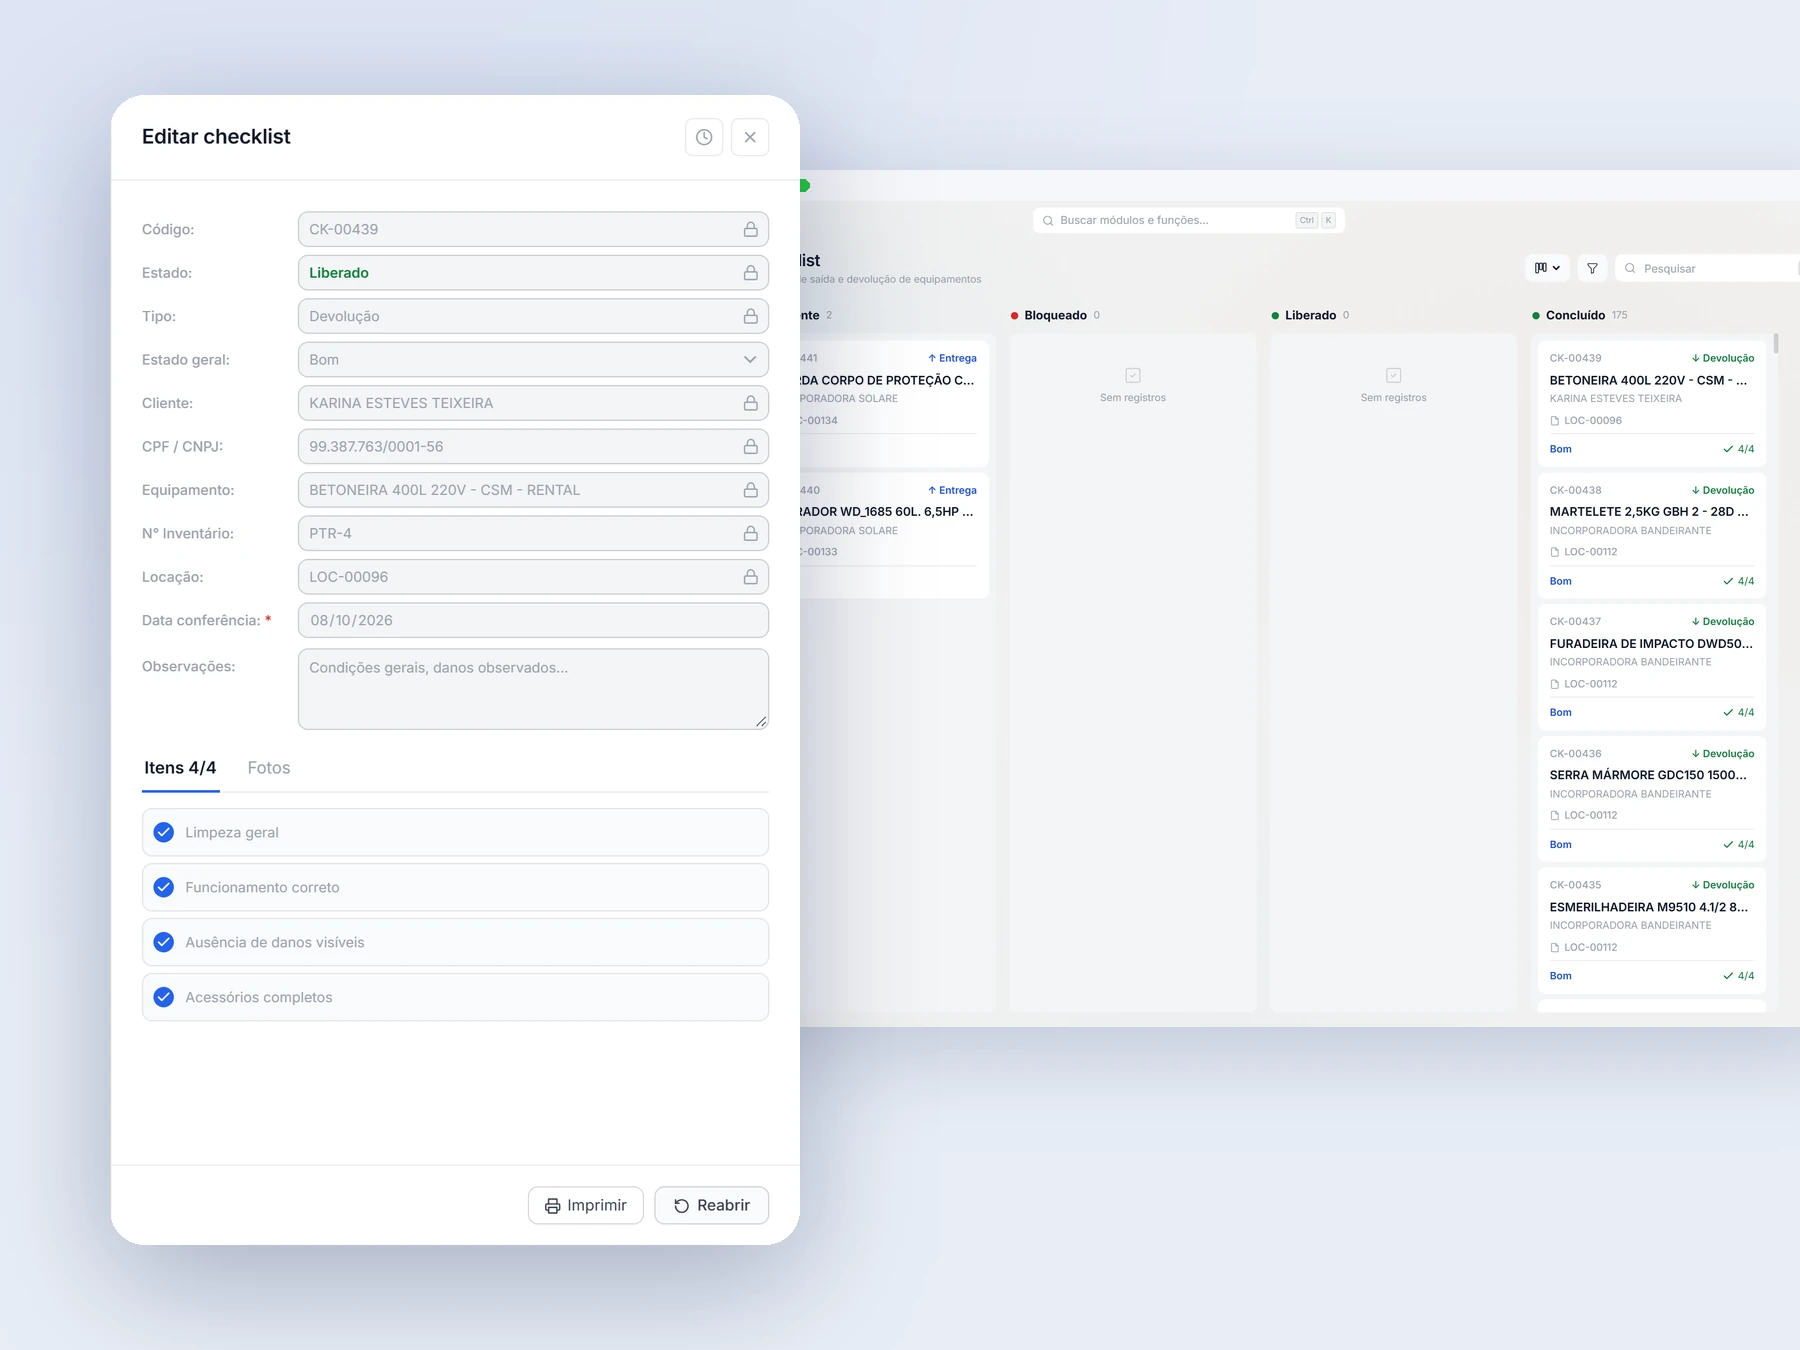Click the Reabrir button
This screenshot has width=1800, height=1350.
pyautogui.click(x=711, y=1205)
